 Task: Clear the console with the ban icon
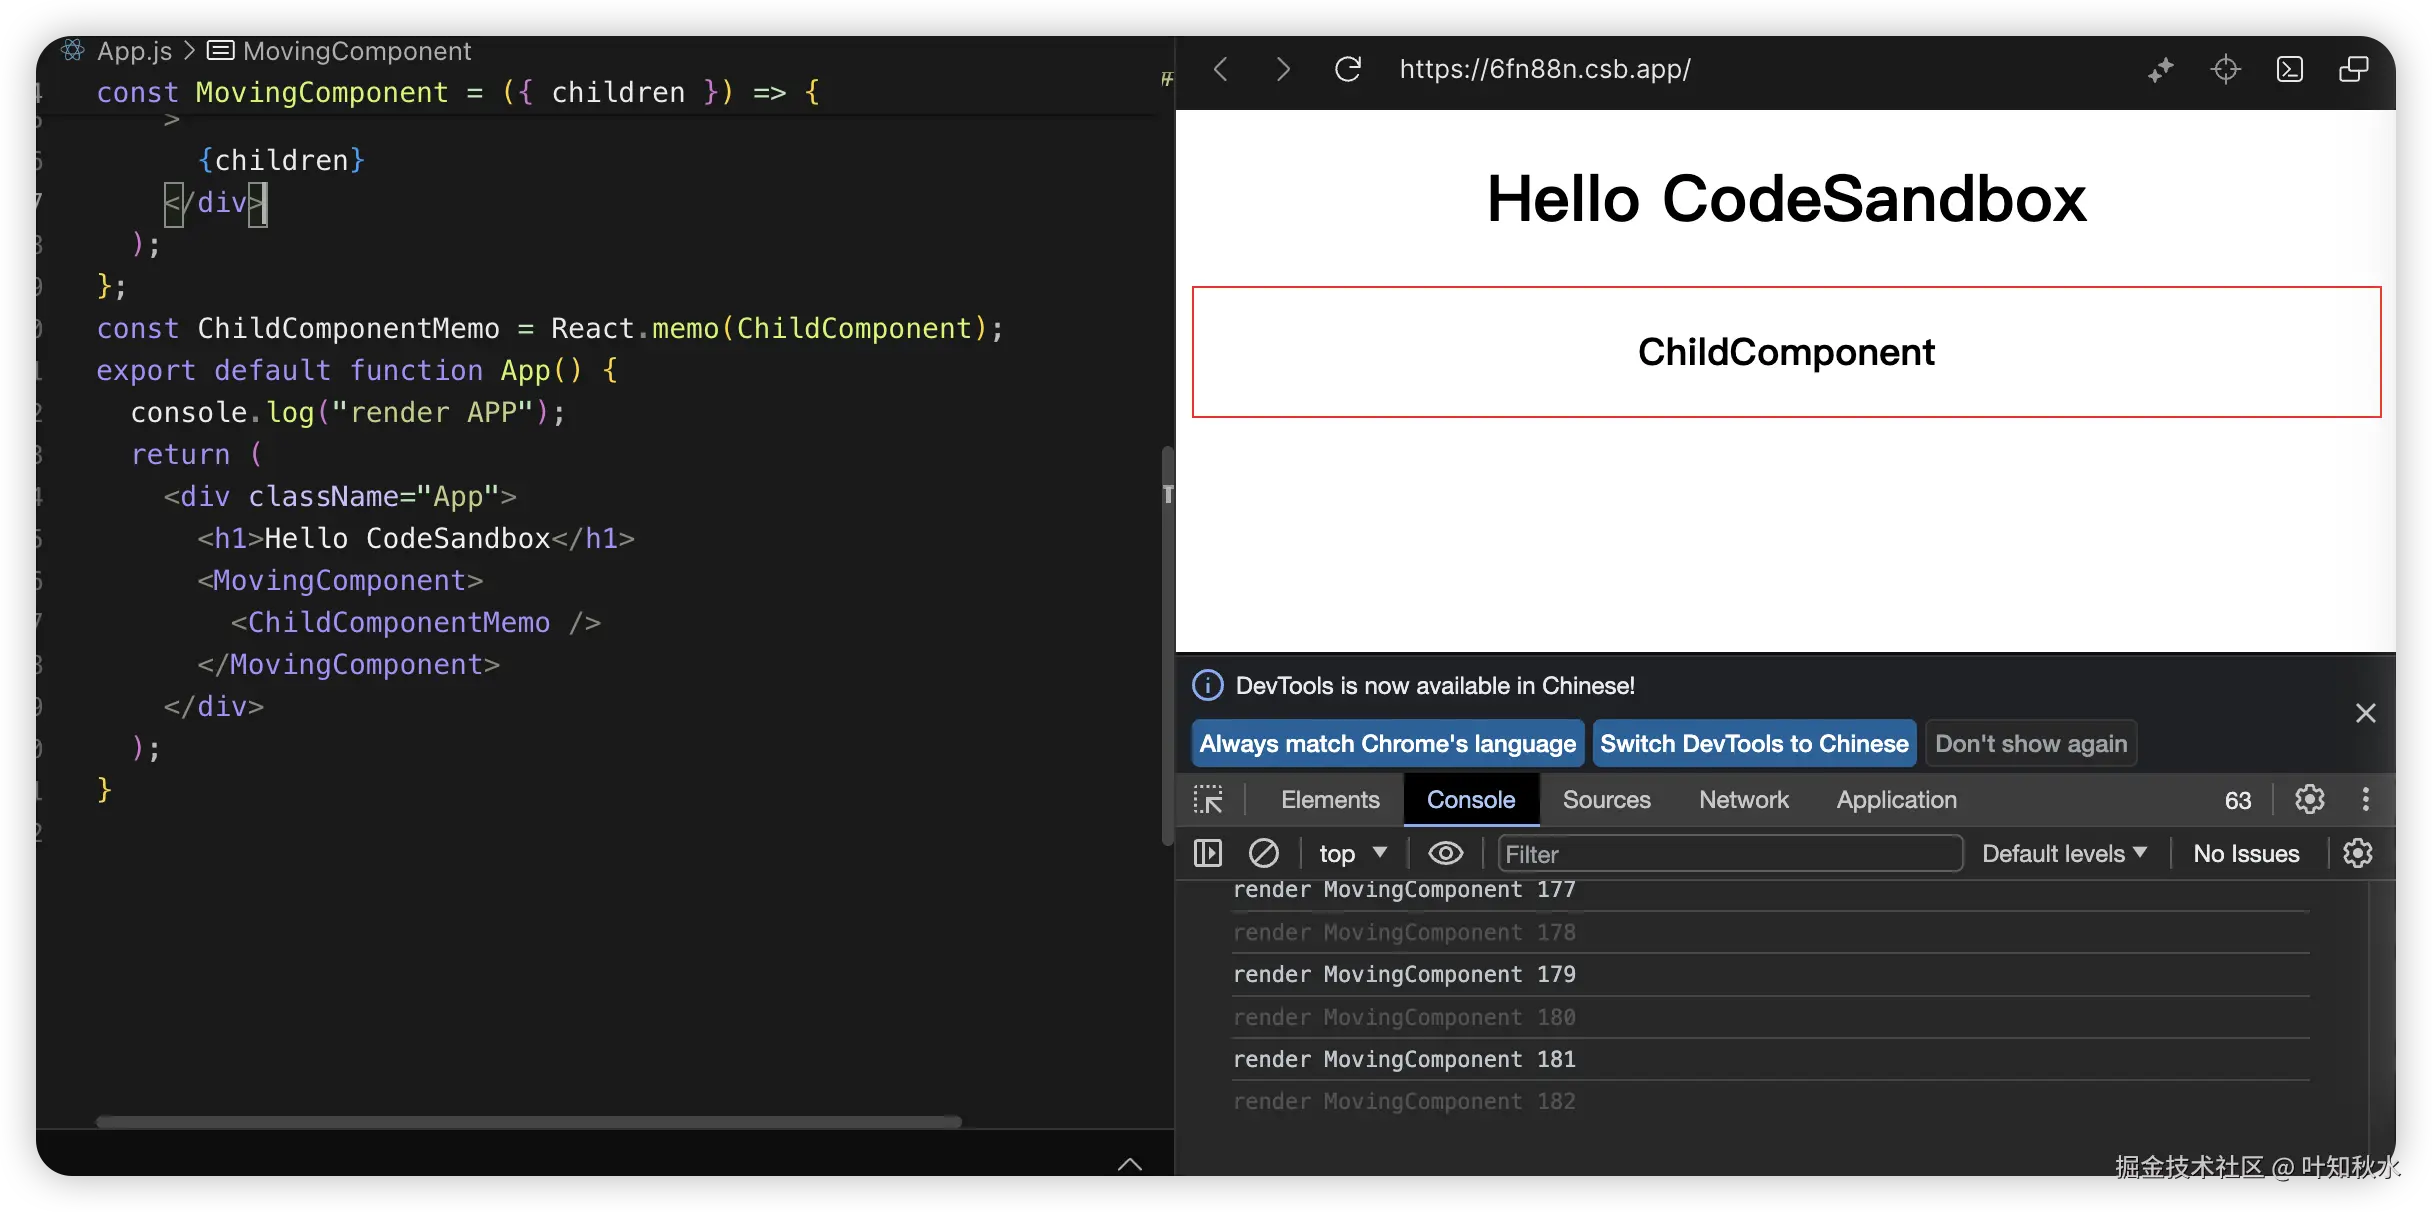tap(1263, 853)
